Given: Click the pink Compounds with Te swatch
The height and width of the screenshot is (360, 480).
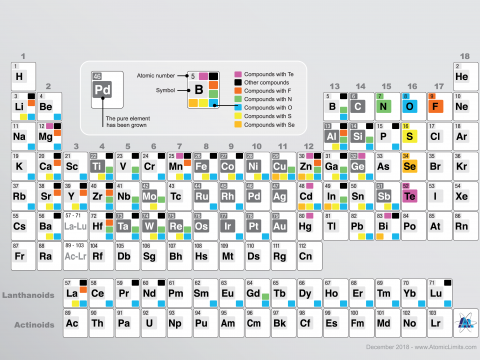Looking at the screenshot, I should click(x=238, y=74).
